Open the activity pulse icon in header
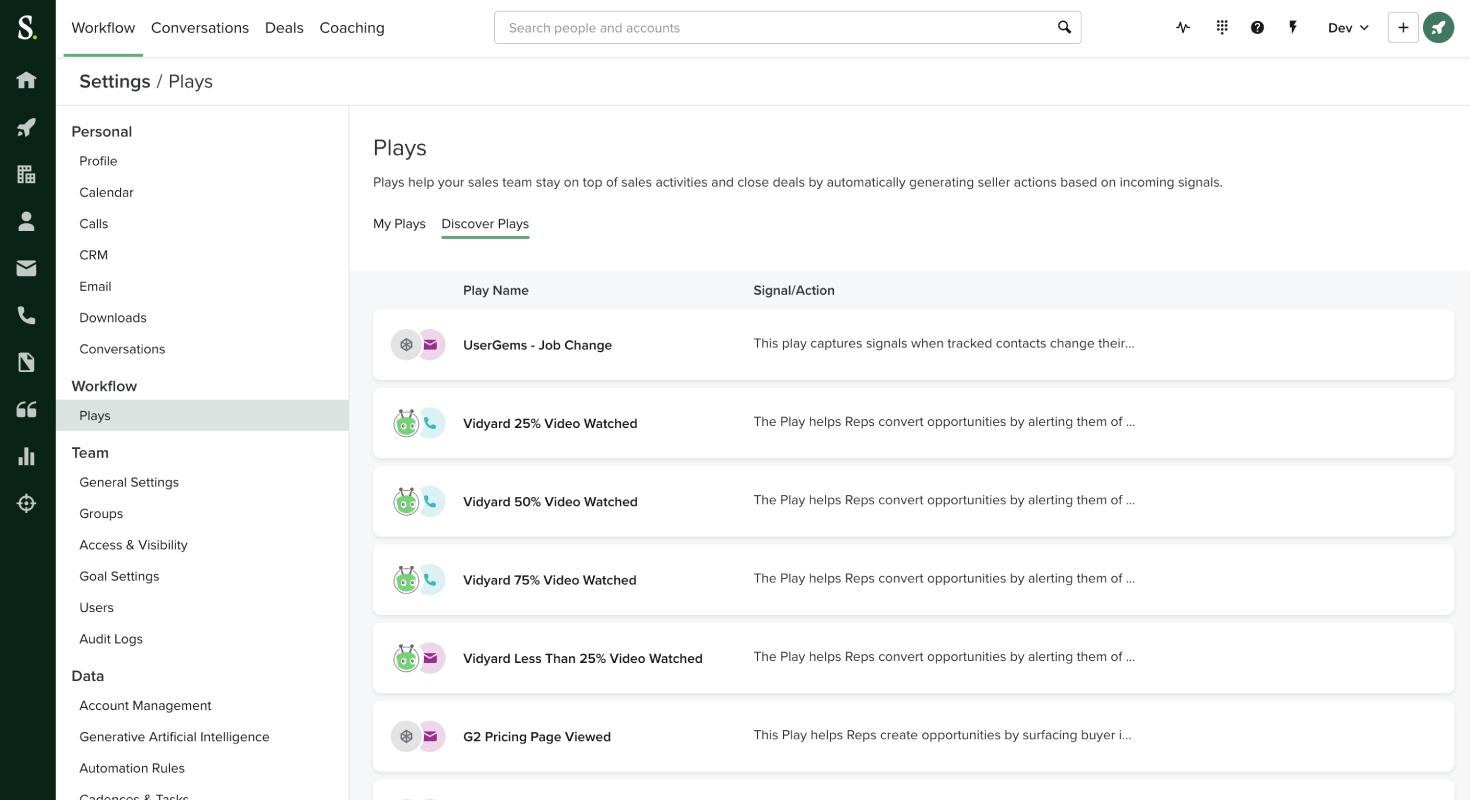This screenshot has height=800, width=1470. [x=1183, y=28]
